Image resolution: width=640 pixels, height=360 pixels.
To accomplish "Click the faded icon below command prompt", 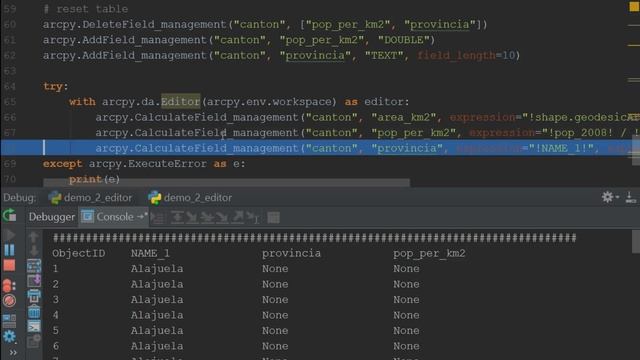I will [34, 341].
